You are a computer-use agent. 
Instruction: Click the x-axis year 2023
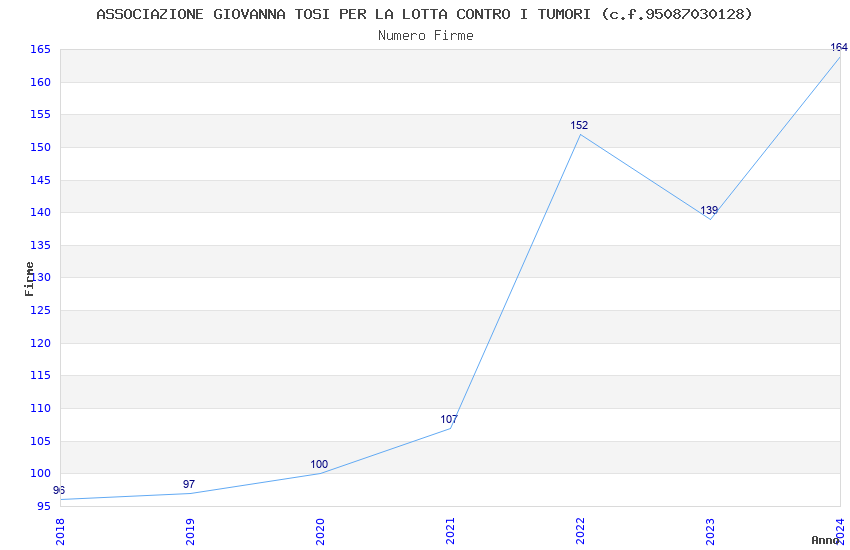pos(710,532)
